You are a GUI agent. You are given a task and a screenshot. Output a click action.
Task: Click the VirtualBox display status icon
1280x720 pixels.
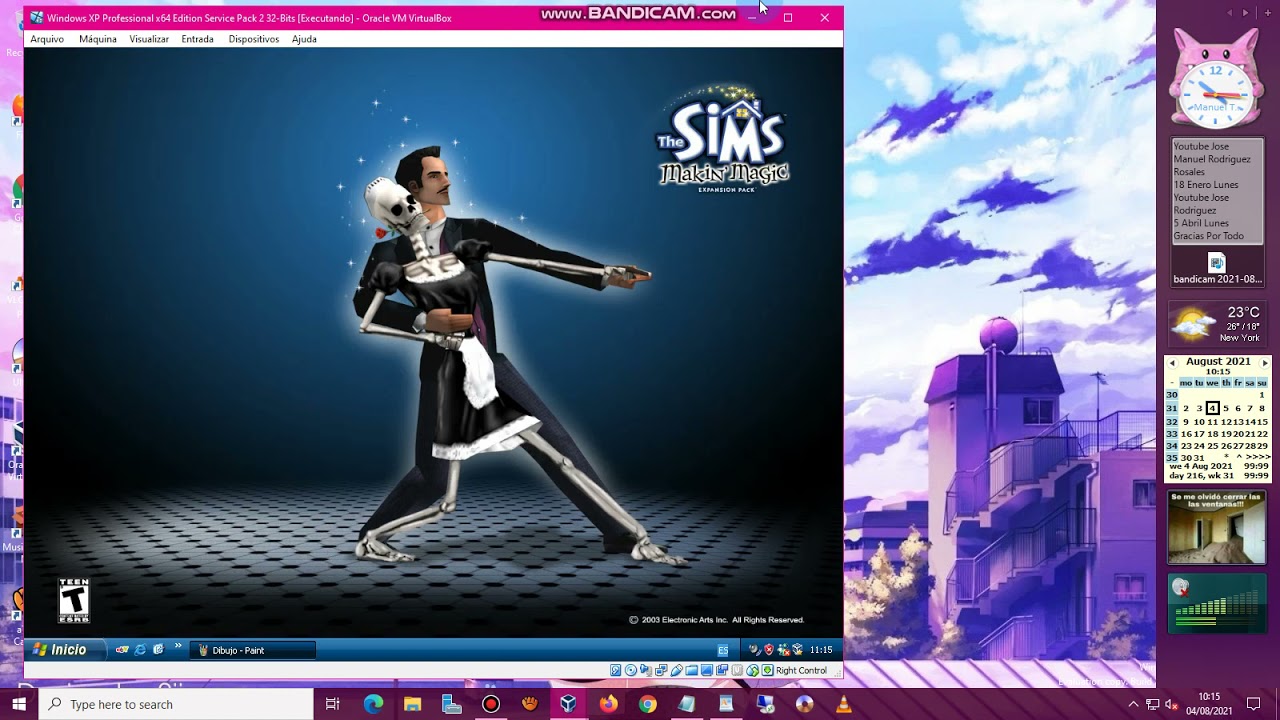707,670
